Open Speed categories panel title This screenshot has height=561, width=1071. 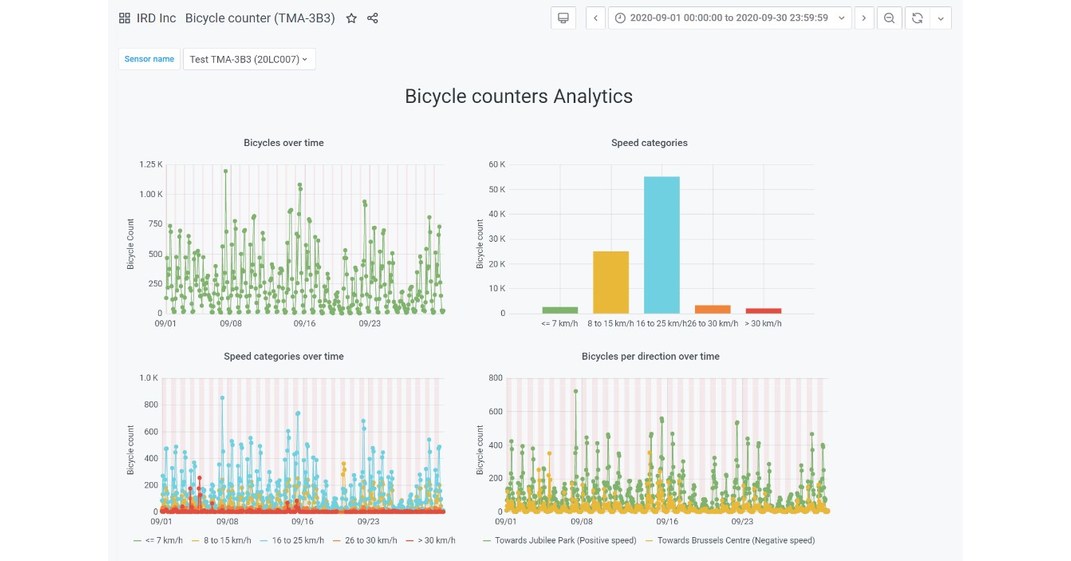[650, 143]
